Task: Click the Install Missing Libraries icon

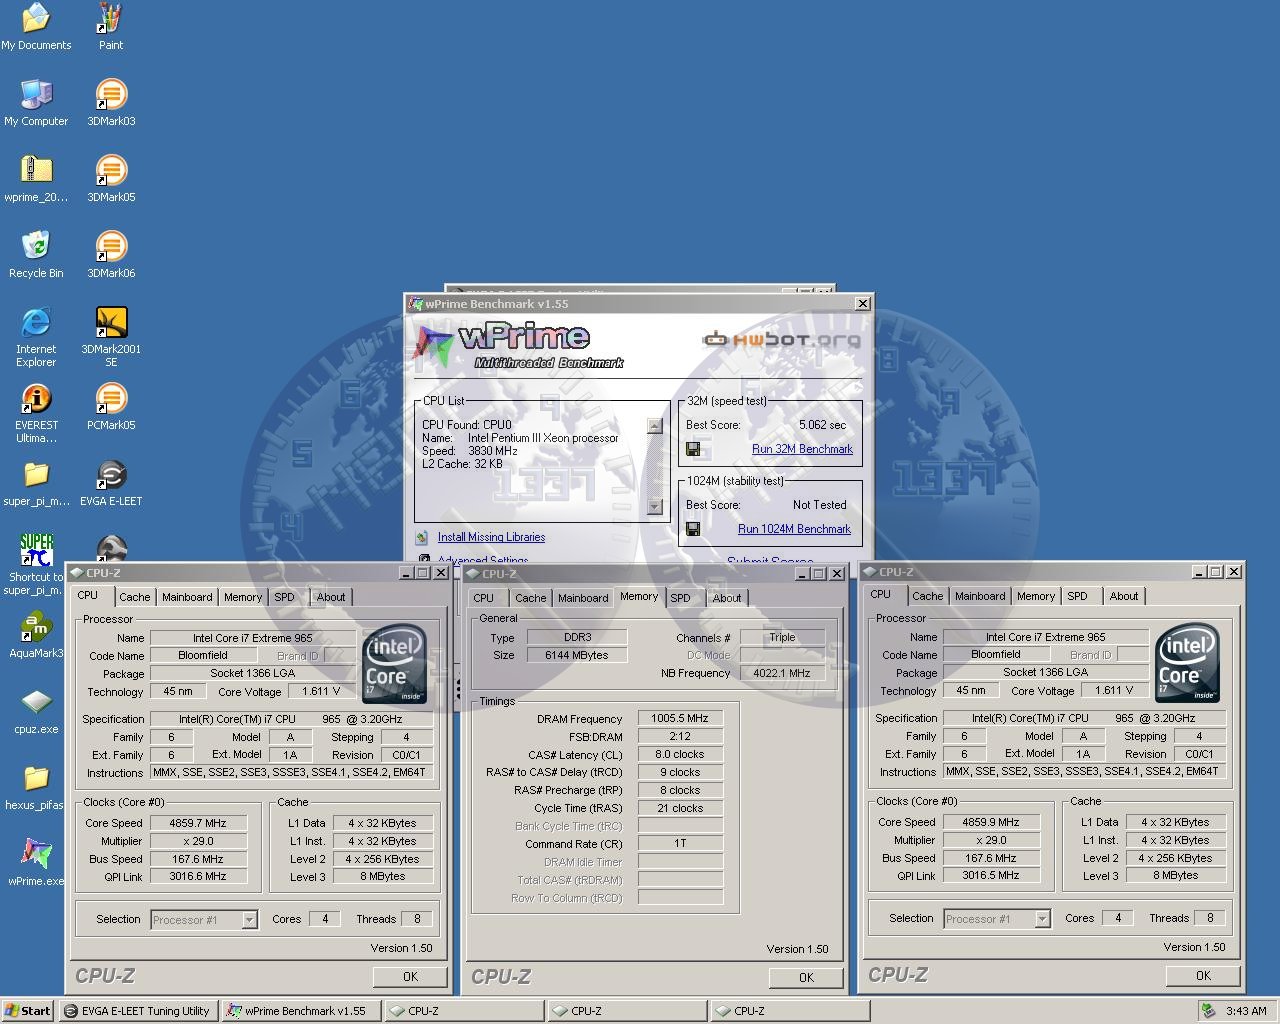Action: 422,537
